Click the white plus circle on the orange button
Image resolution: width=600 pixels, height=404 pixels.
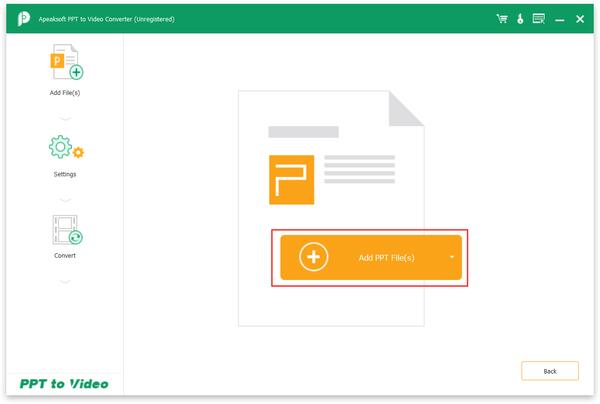tap(313, 257)
